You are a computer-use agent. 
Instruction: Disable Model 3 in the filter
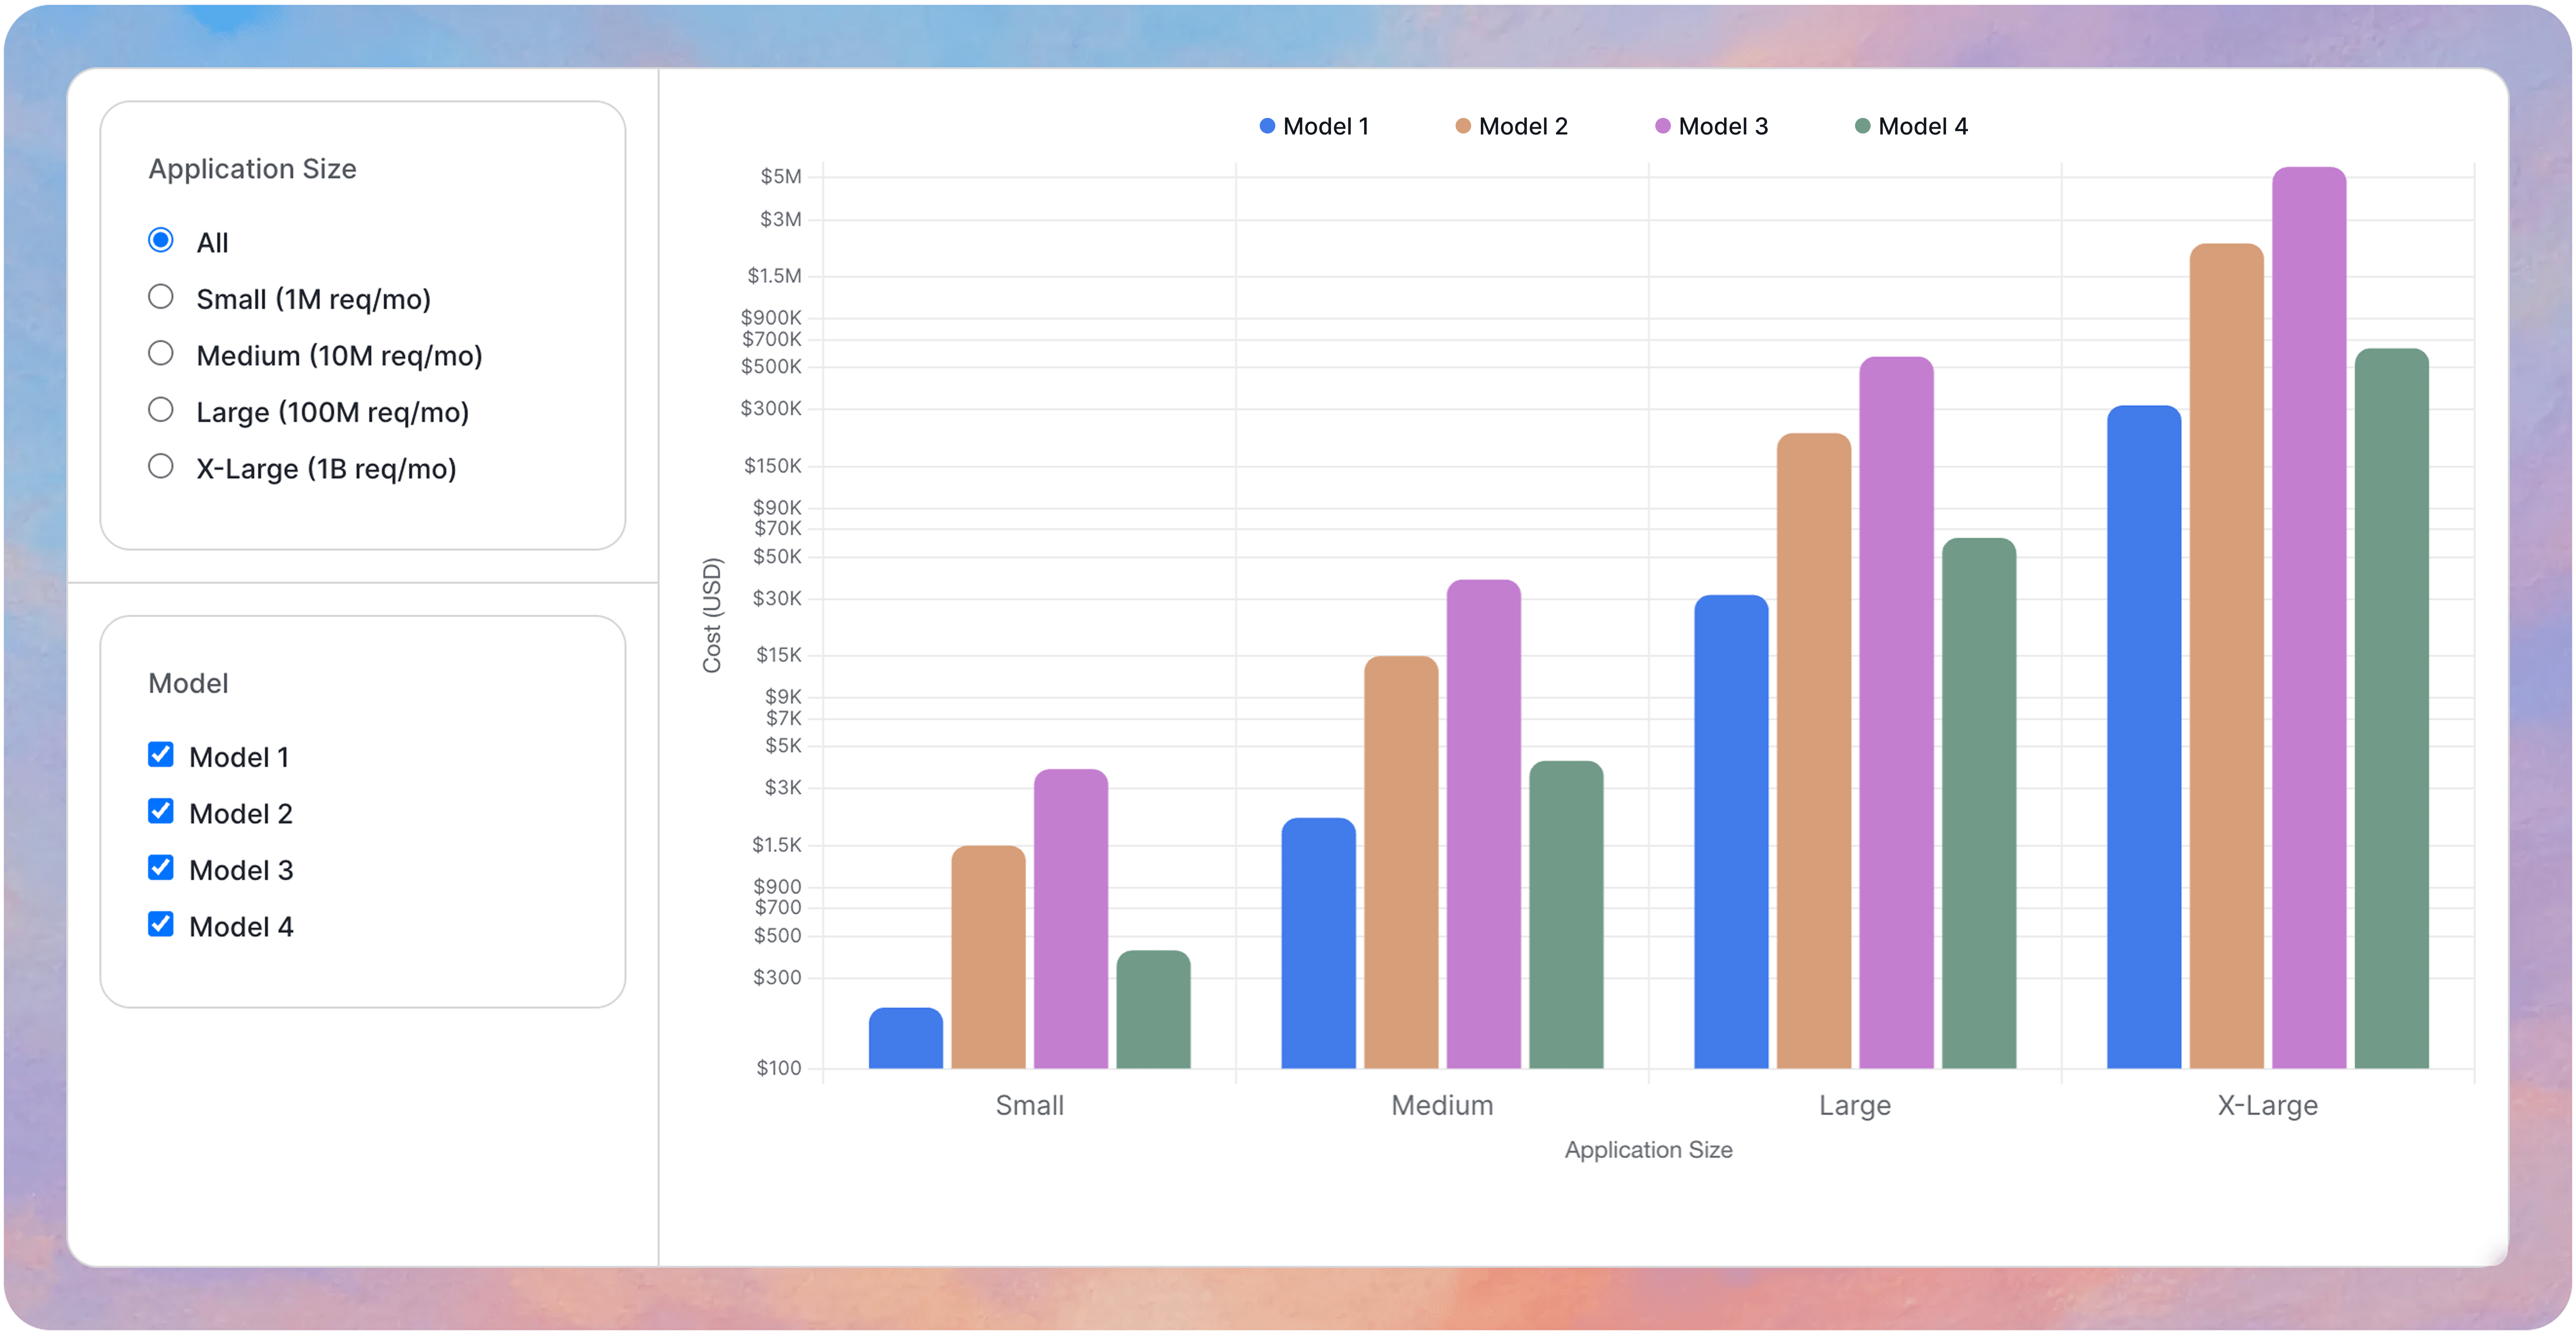coord(160,868)
